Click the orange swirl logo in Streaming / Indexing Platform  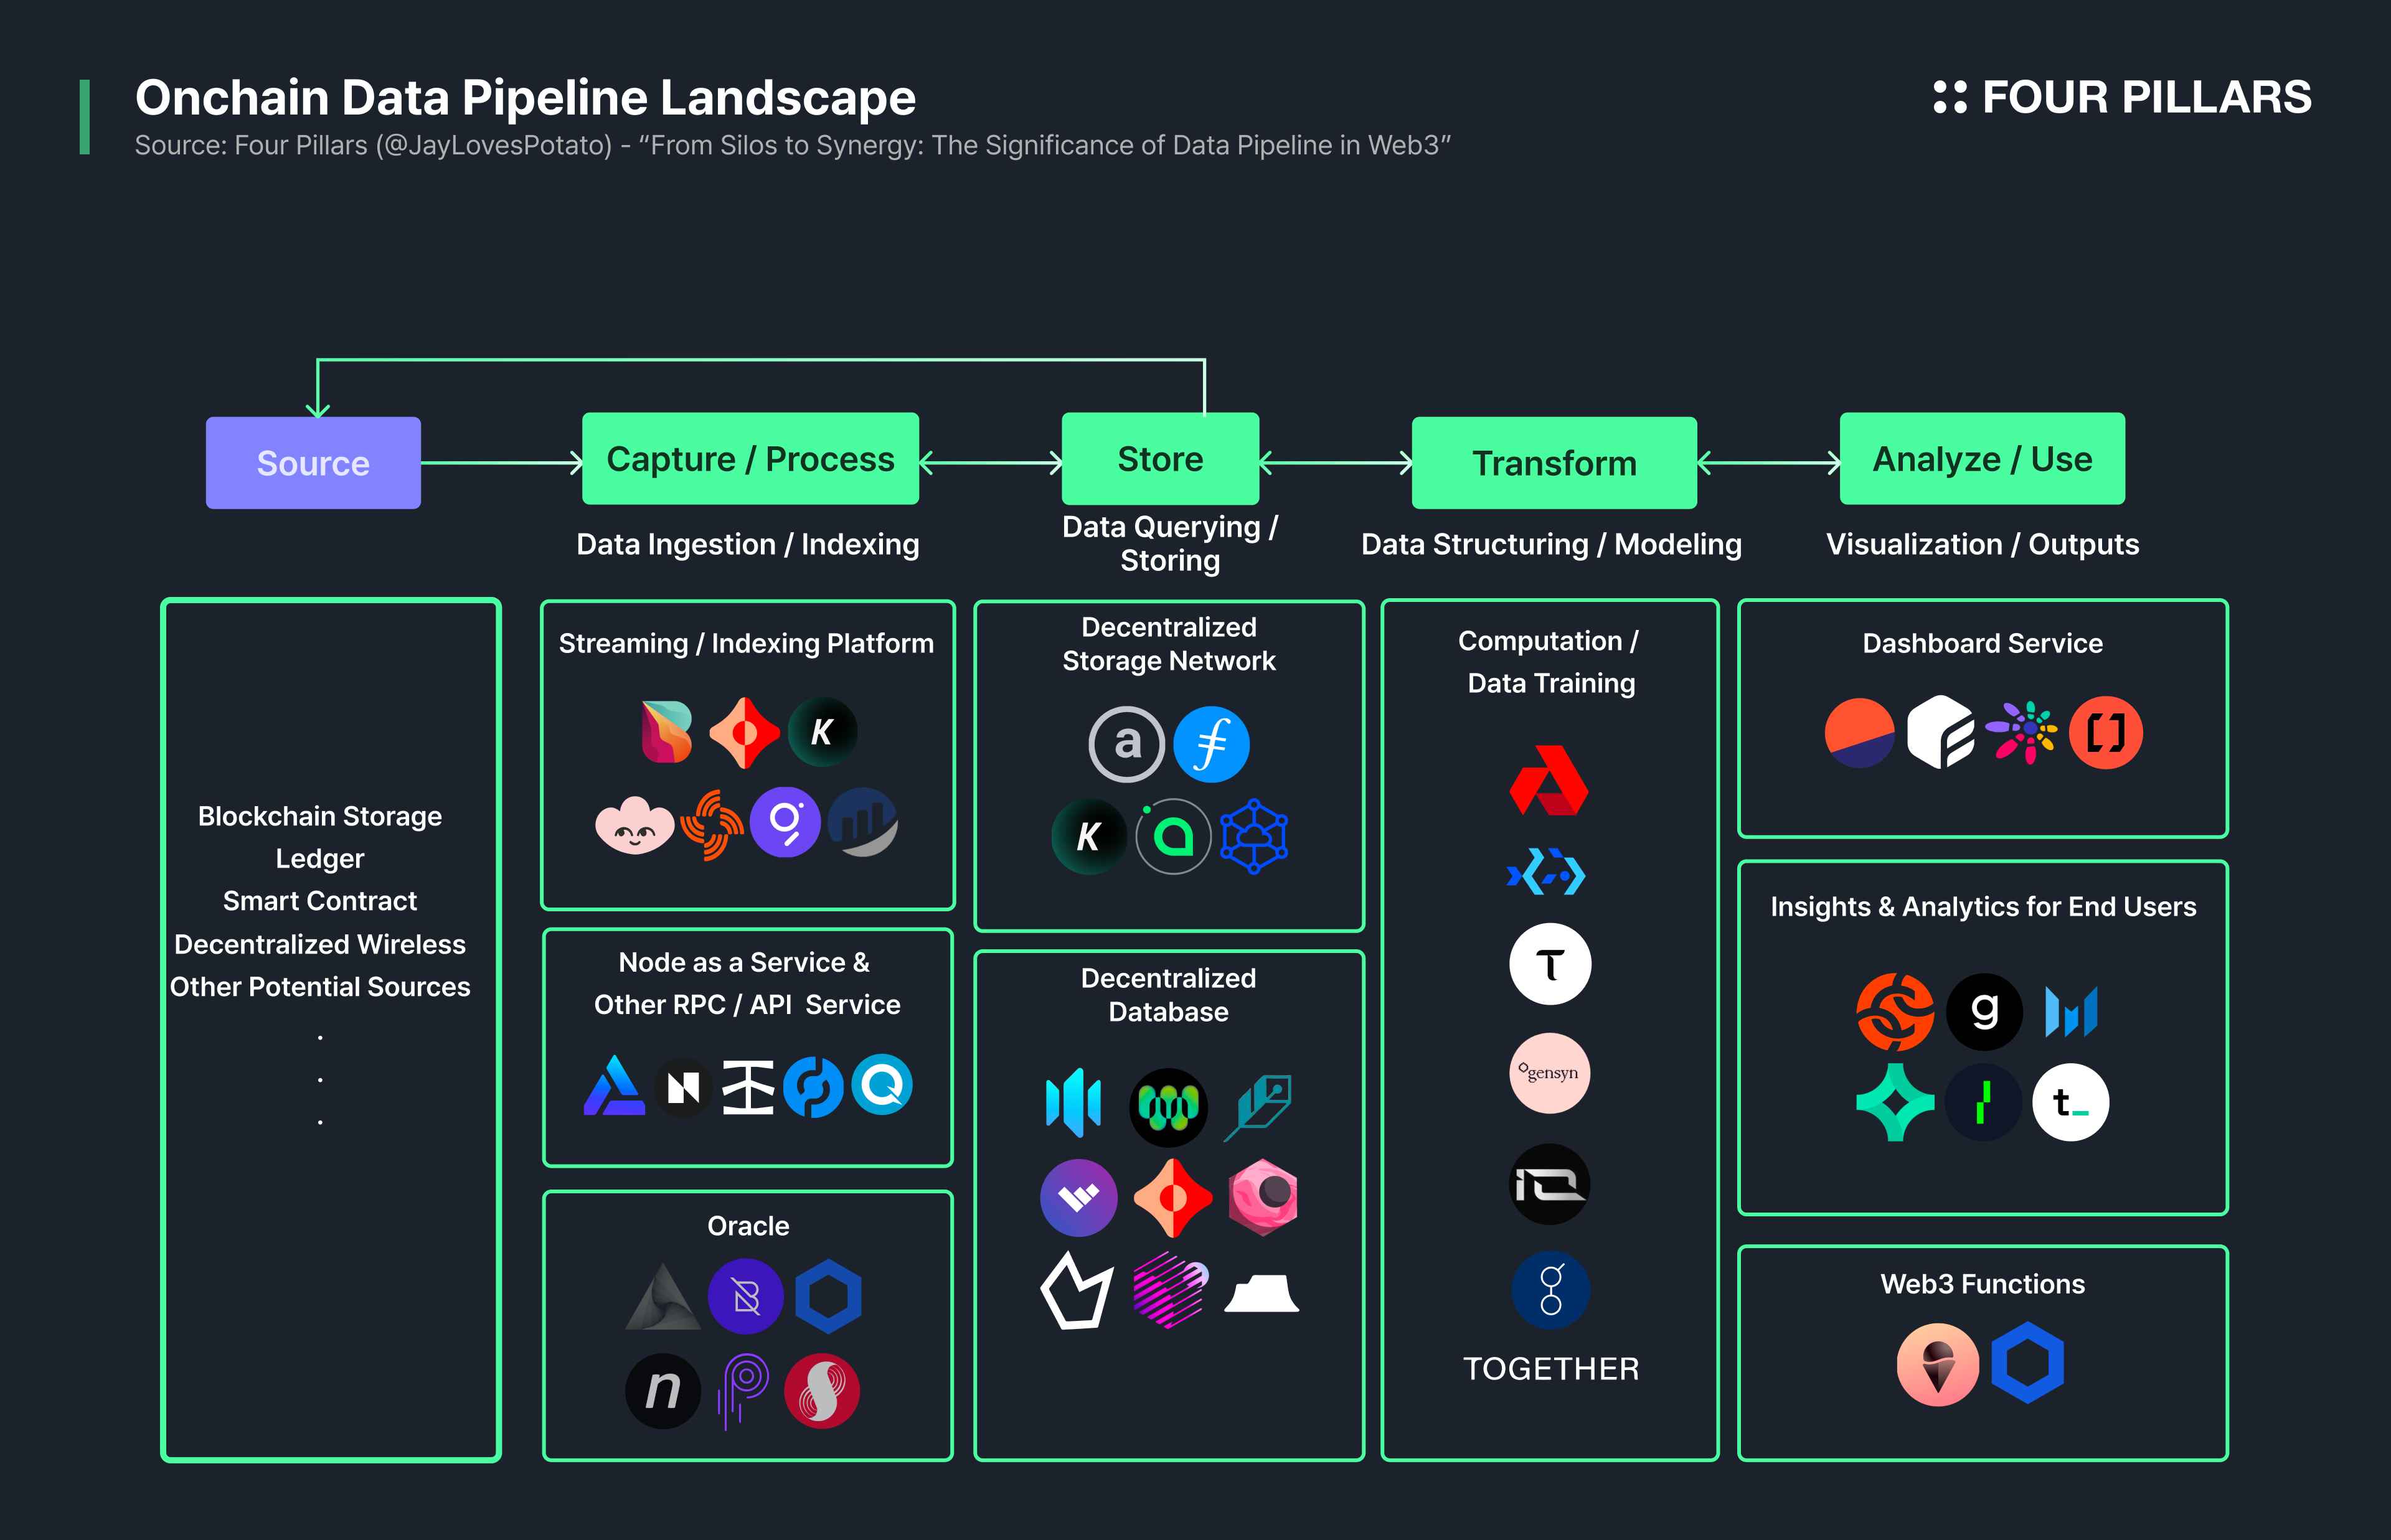coord(712,825)
